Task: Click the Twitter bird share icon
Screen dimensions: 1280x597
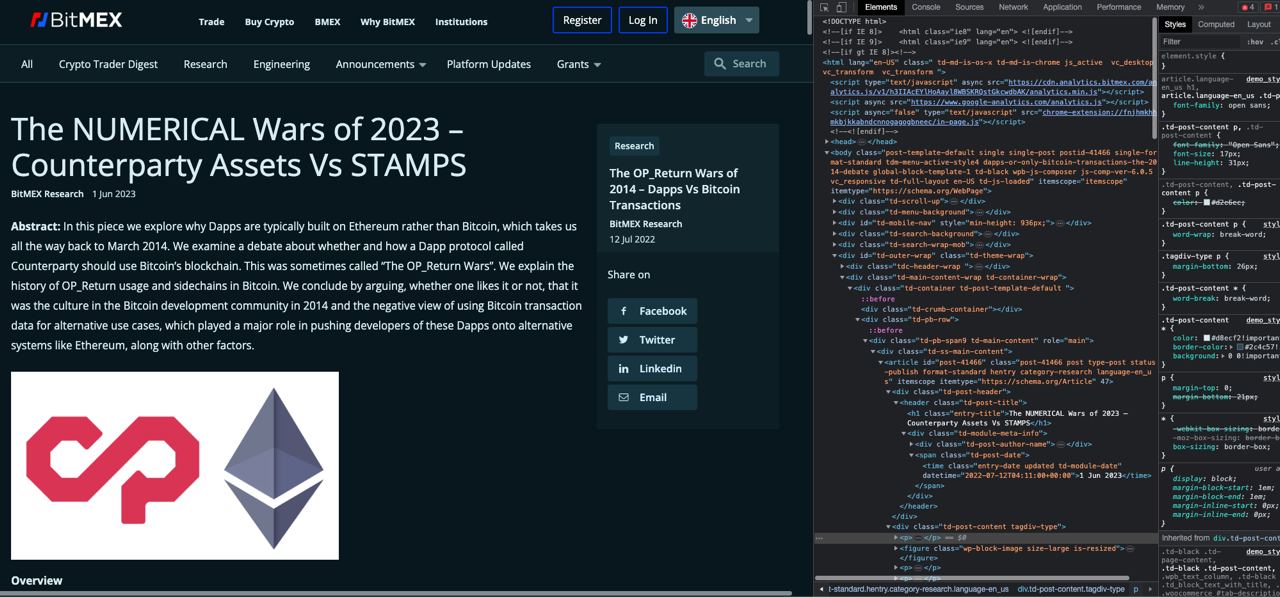Action: click(x=623, y=340)
